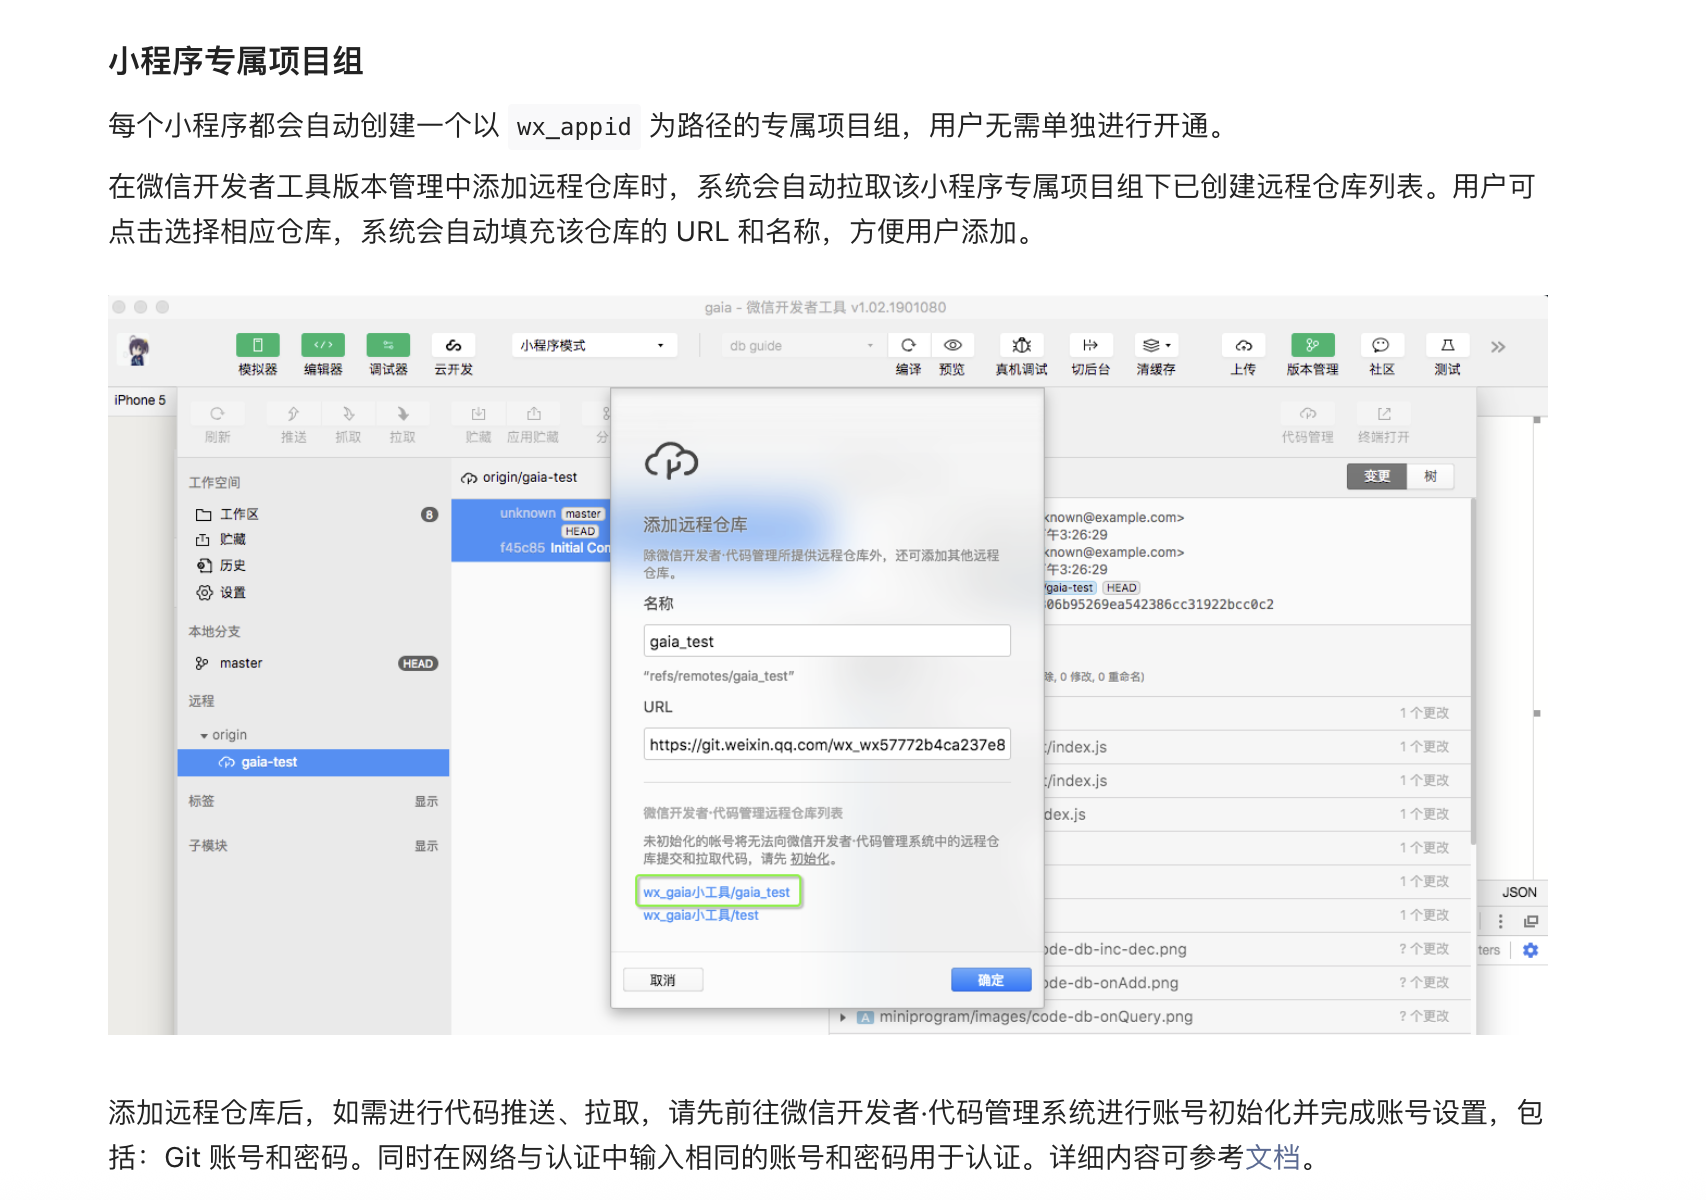Viewport: 1706px width, 1200px height.
Task: Open the 模拟器 simulator panel
Action: [x=257, y=345]
